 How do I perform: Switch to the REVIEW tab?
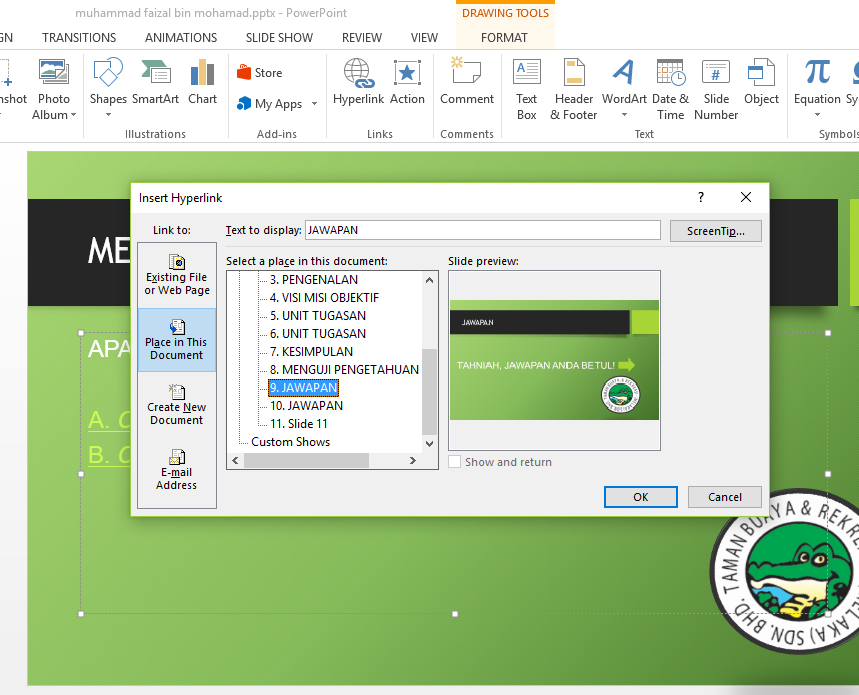(362, 38)
